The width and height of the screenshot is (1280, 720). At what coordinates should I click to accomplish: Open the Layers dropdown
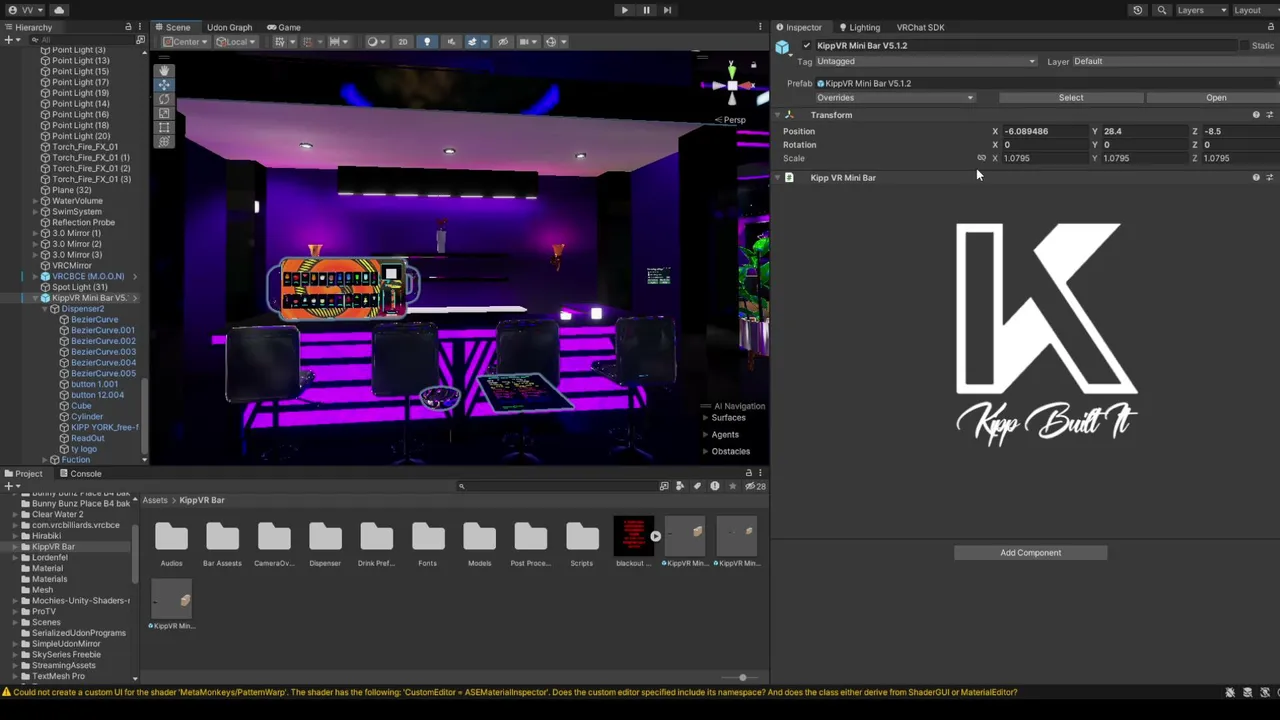1201,10
